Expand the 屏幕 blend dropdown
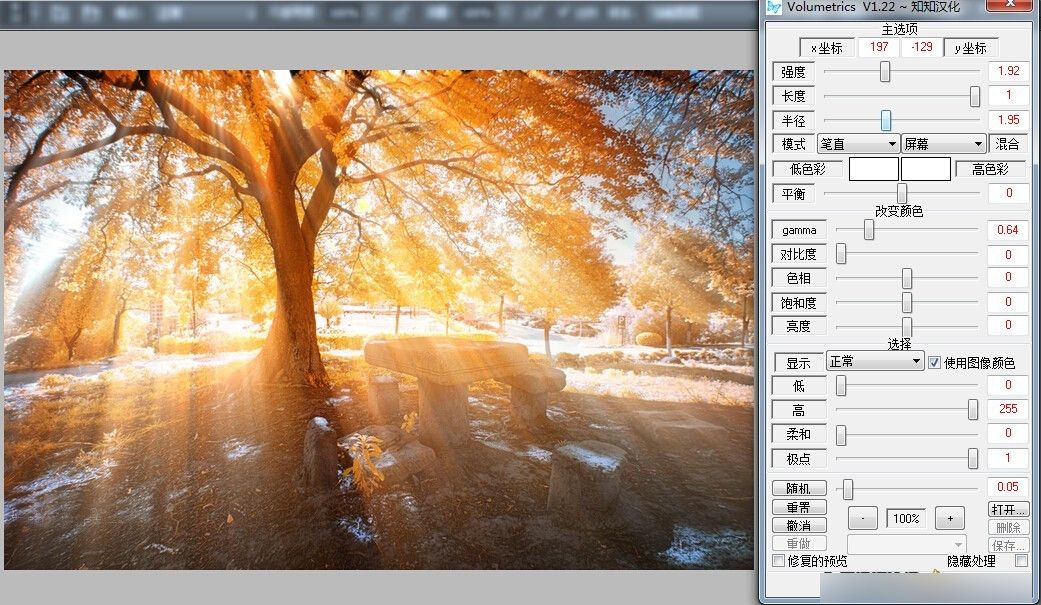The width and height of the screenshot is (1041, 605). point(943,144)
